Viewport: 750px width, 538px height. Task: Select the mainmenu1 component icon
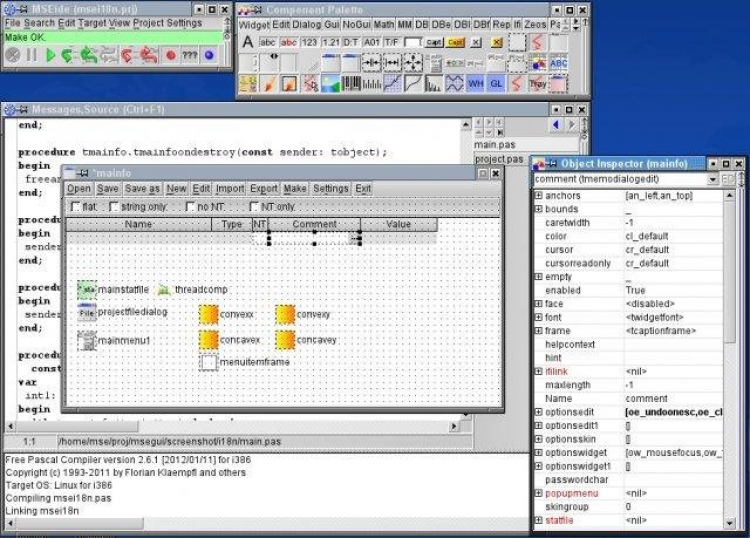pos(87,341)
